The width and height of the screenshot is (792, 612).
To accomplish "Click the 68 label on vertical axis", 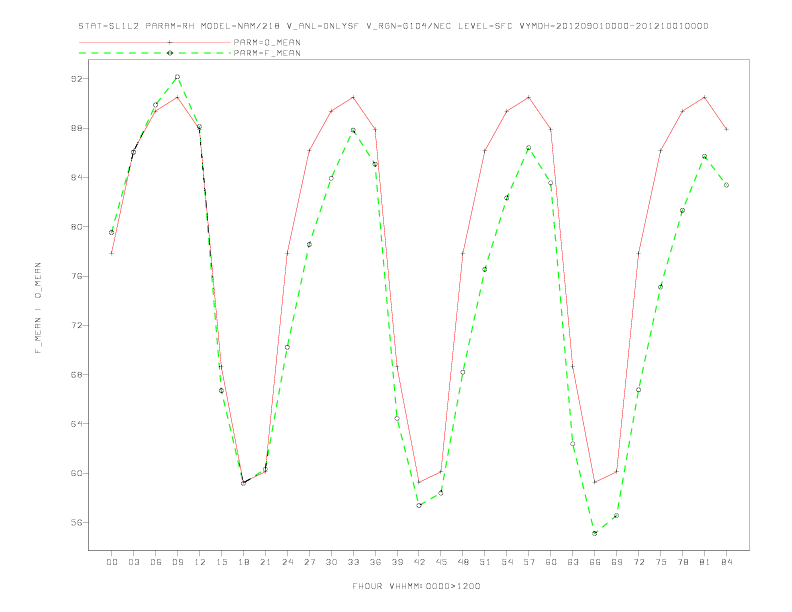I will [76, 375].
